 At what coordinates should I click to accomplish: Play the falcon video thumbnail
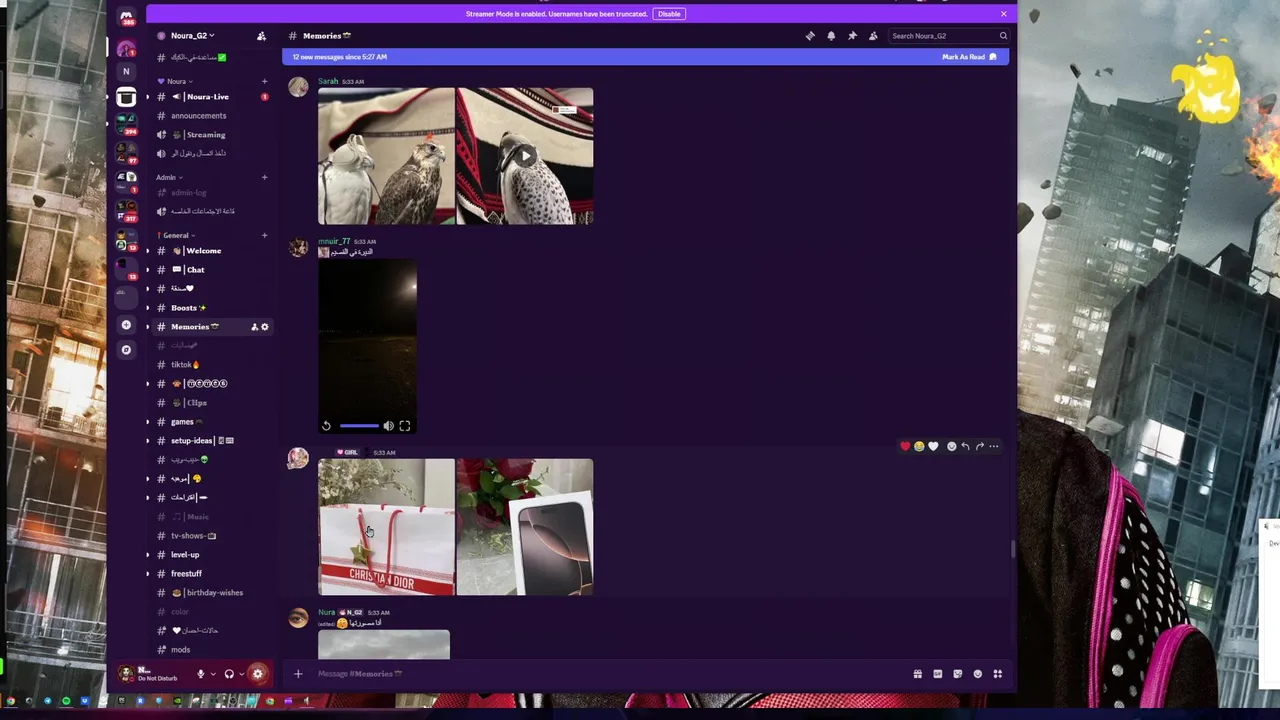525,156
